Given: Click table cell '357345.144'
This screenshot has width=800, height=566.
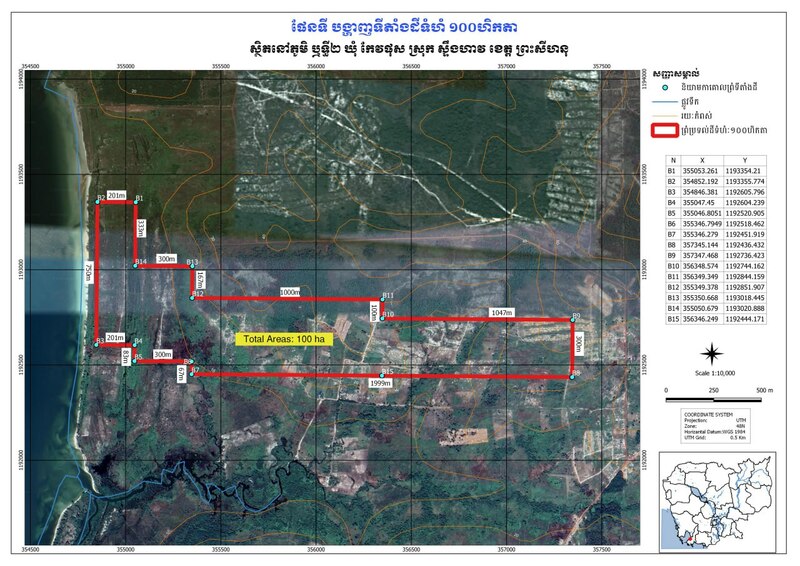Looking at the screenshot, I should (703, 245).
